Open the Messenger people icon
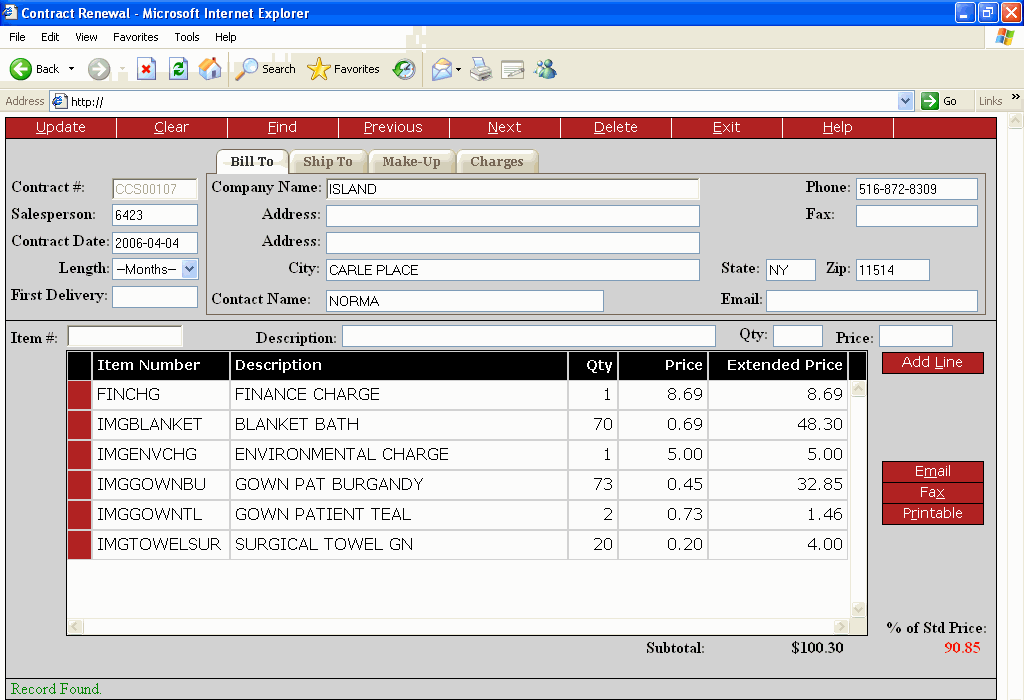1024x700 pixels. point(545,69)
